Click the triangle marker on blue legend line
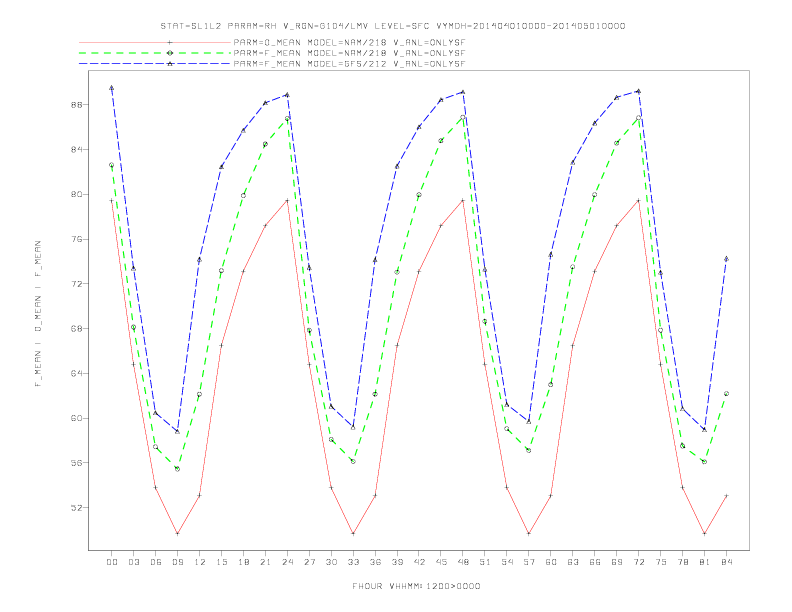 (x=170, y=64)
